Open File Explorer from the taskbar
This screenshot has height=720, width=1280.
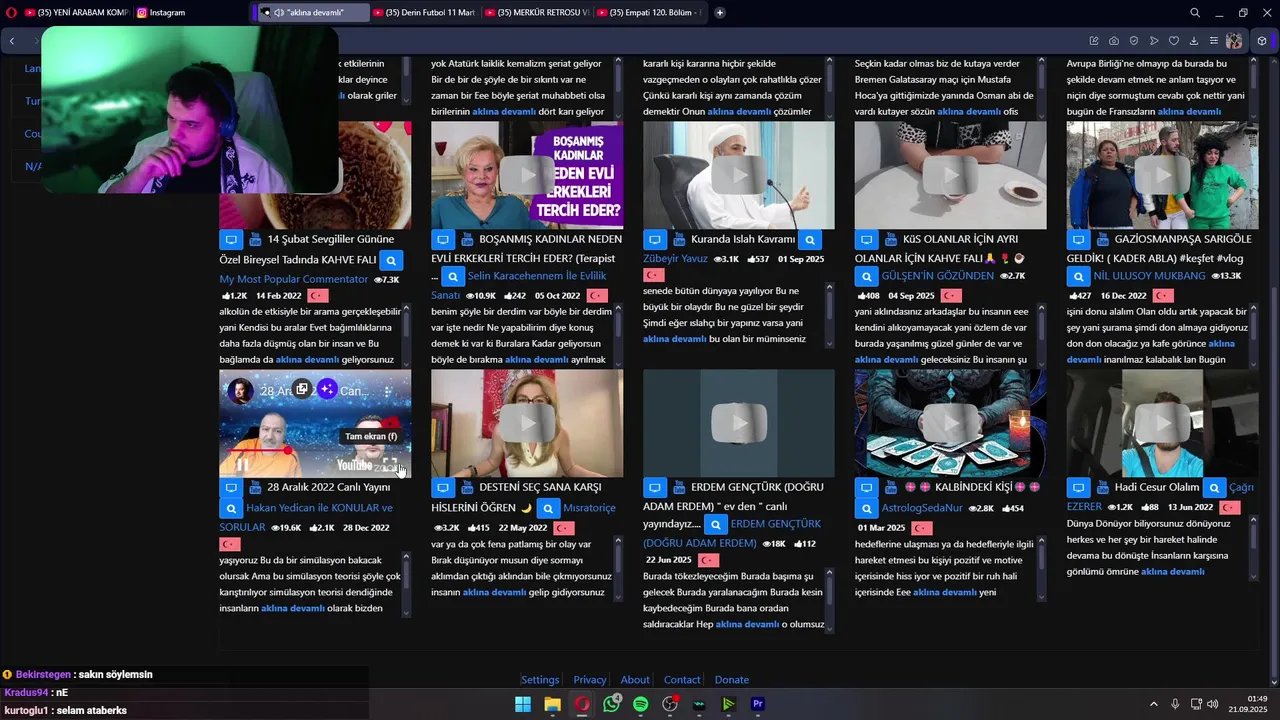point(552,704)
